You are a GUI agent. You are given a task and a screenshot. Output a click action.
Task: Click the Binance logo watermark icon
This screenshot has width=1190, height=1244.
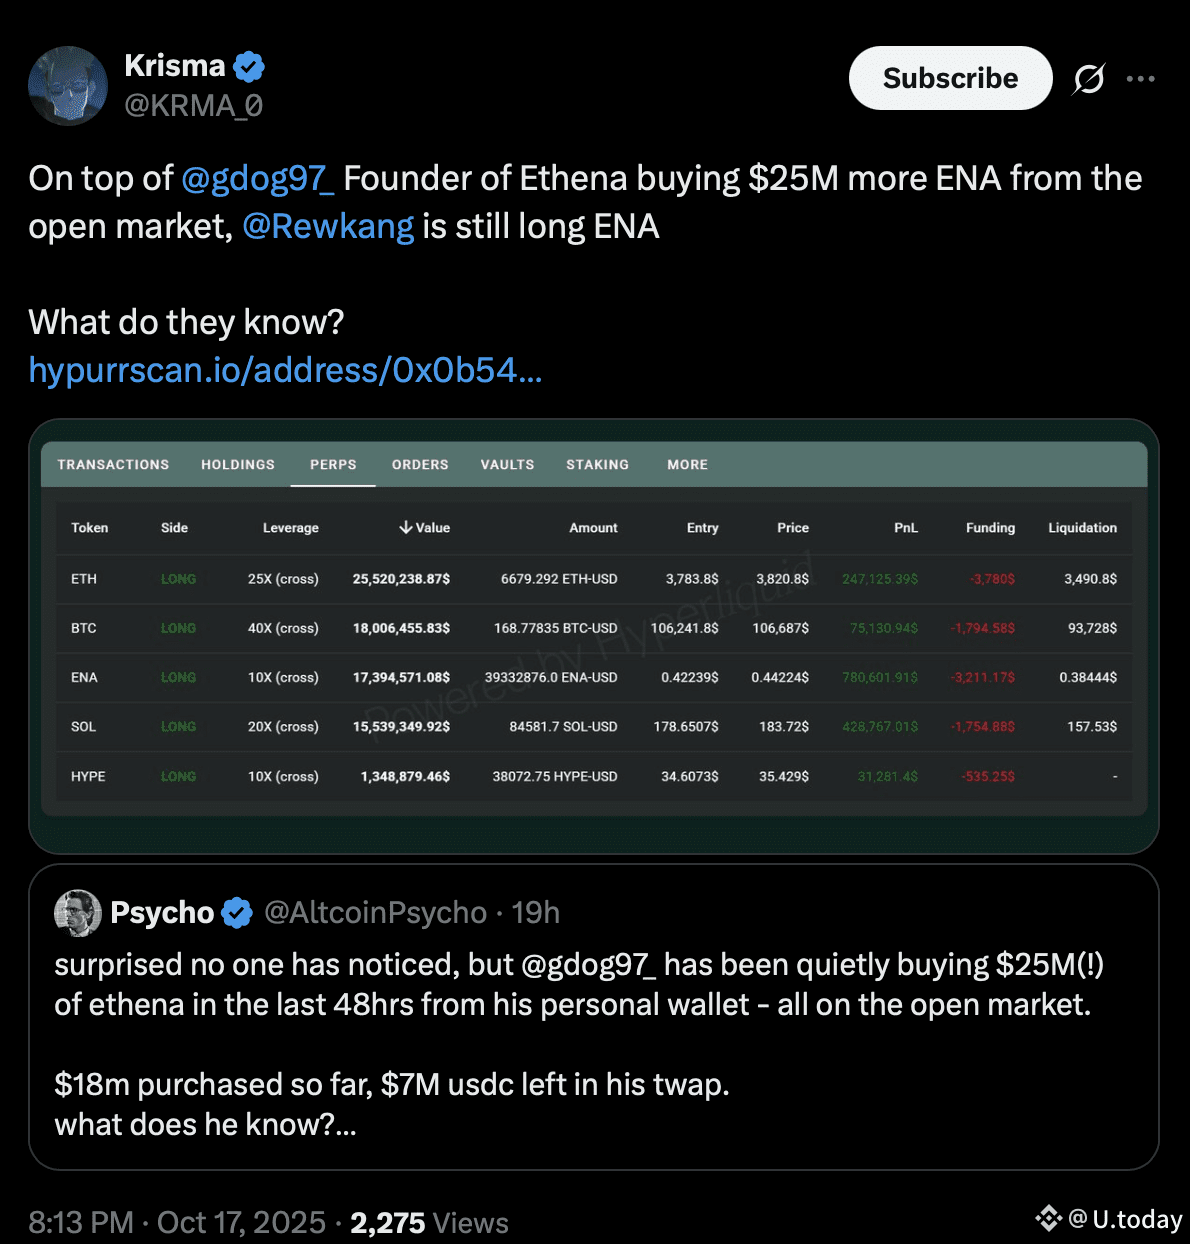click(1048, 1218)
